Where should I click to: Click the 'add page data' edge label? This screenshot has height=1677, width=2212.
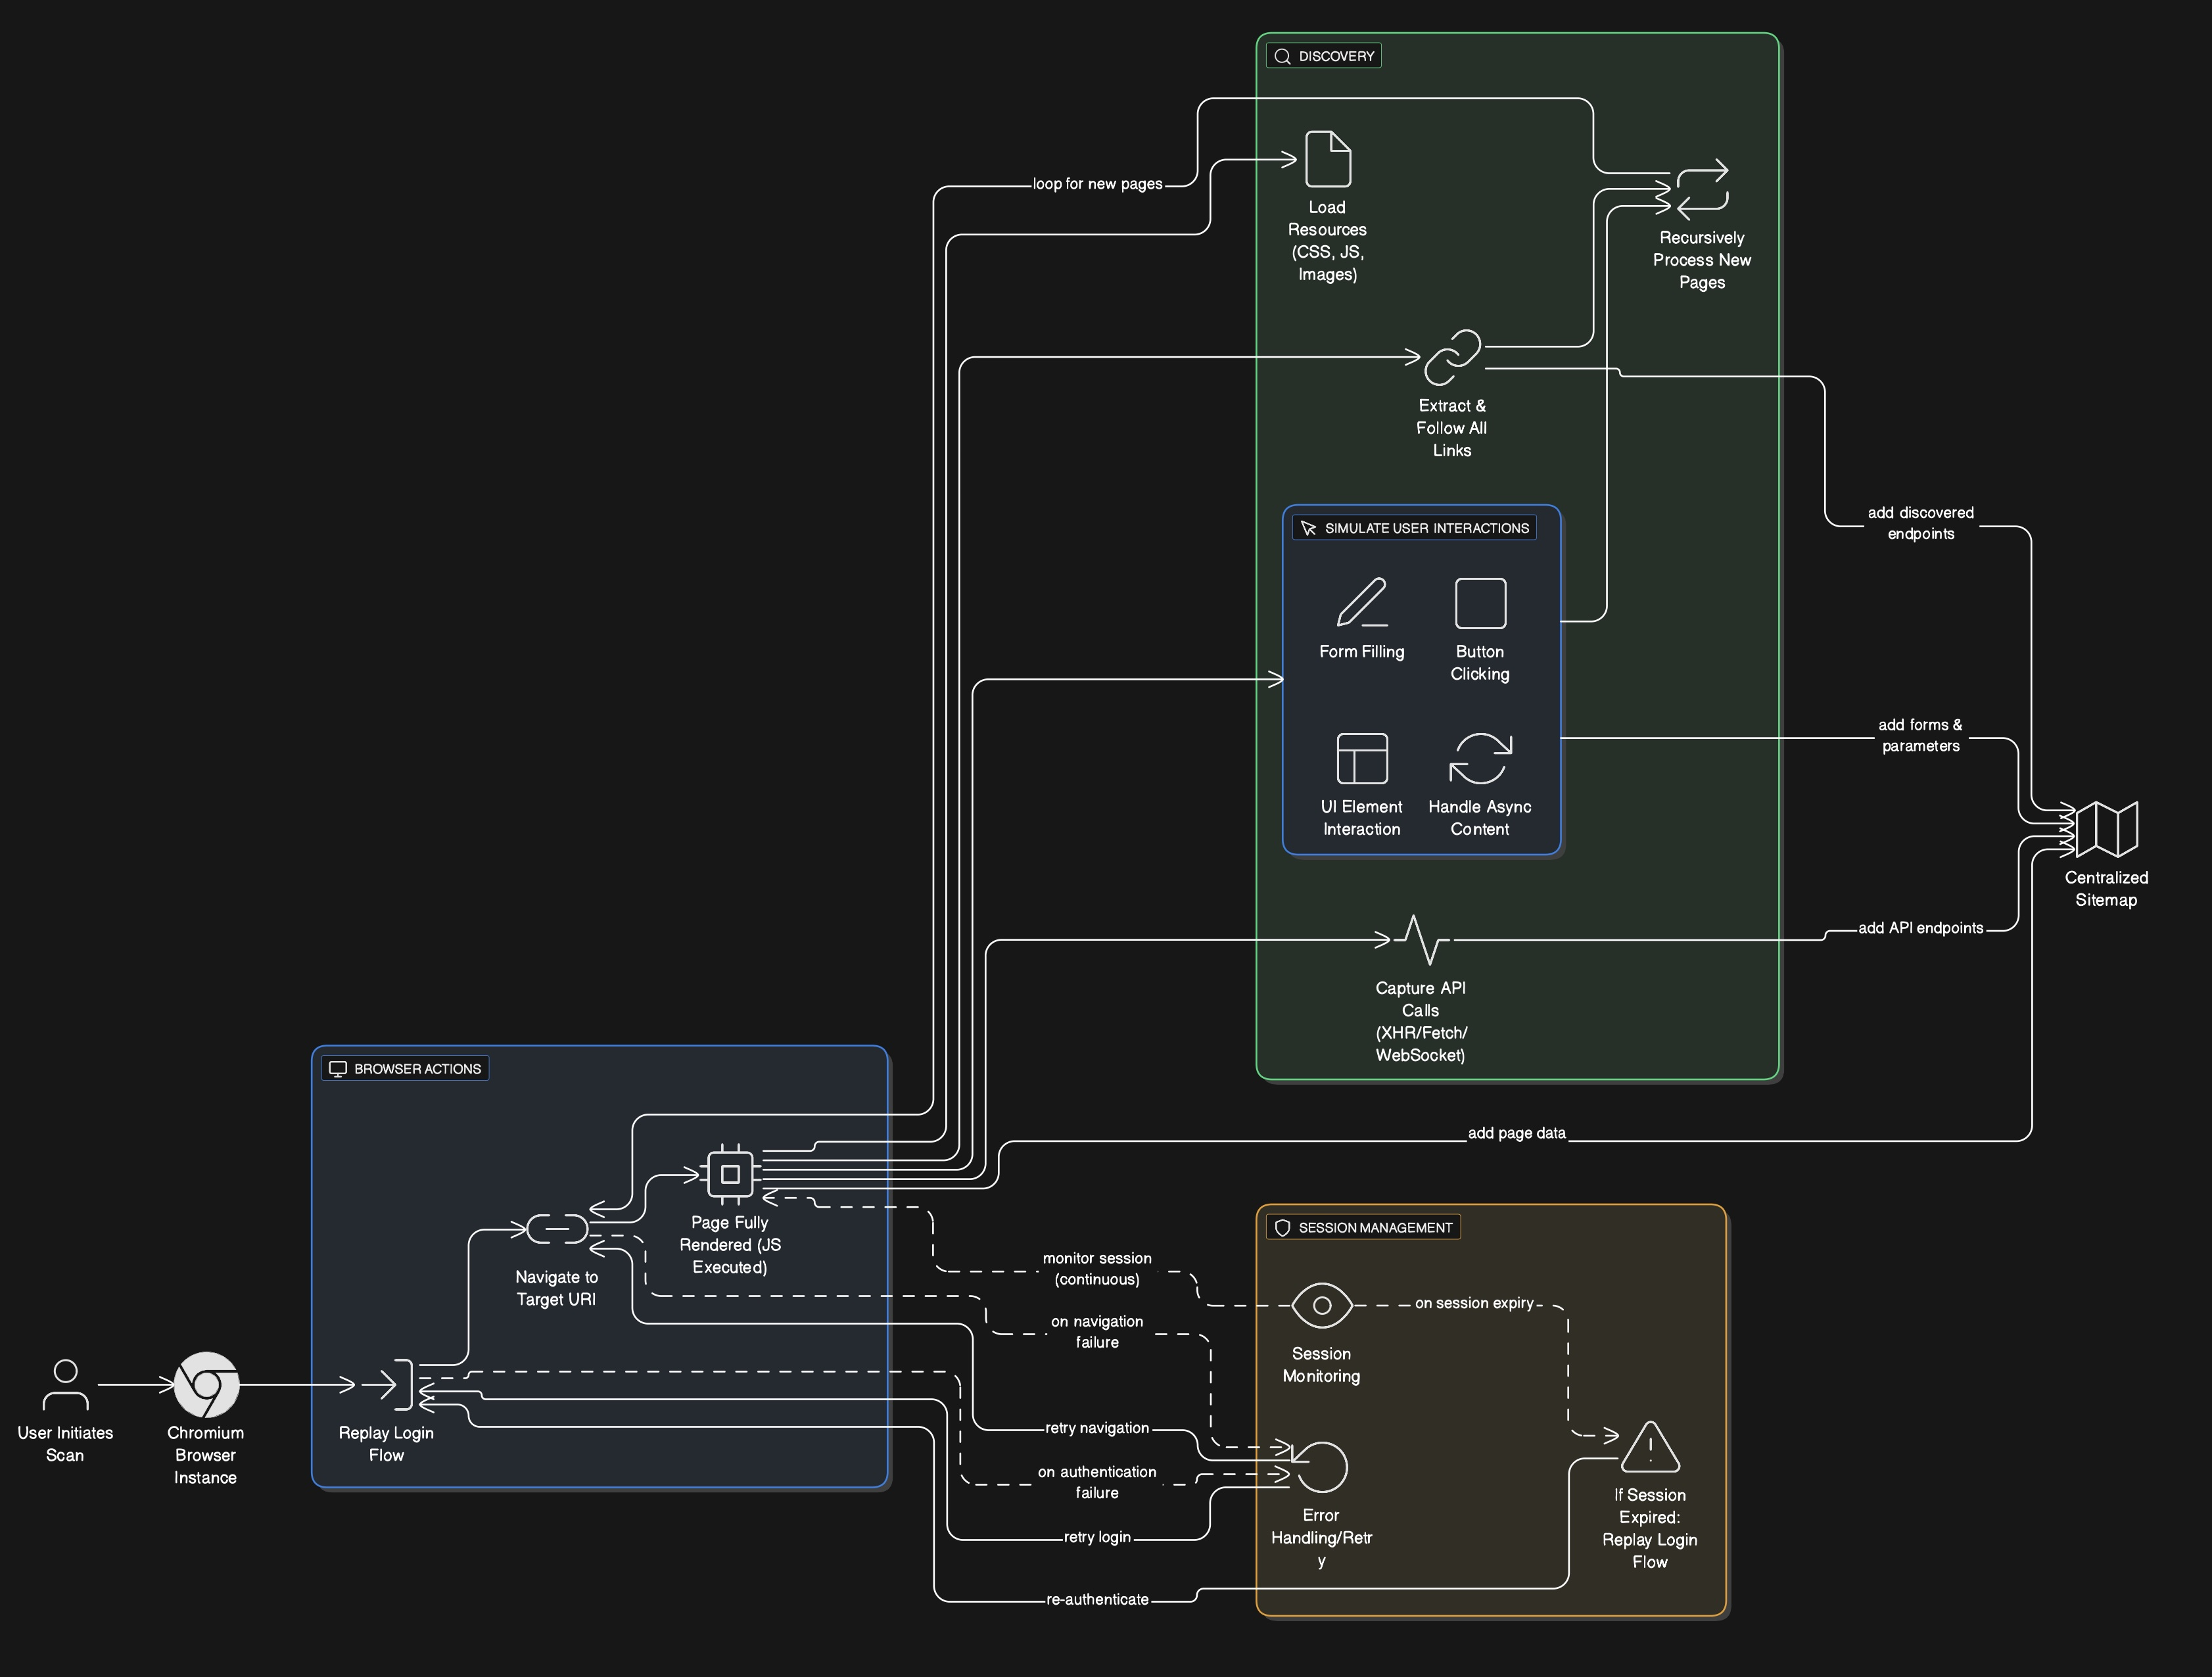1516,1133
